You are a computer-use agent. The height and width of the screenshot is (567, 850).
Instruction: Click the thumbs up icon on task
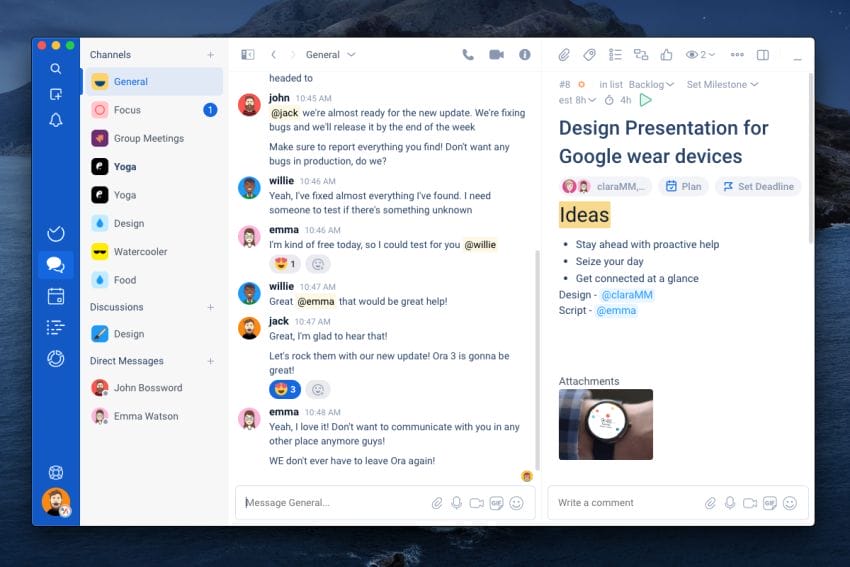pyautogui.click(x=667, y=55)
